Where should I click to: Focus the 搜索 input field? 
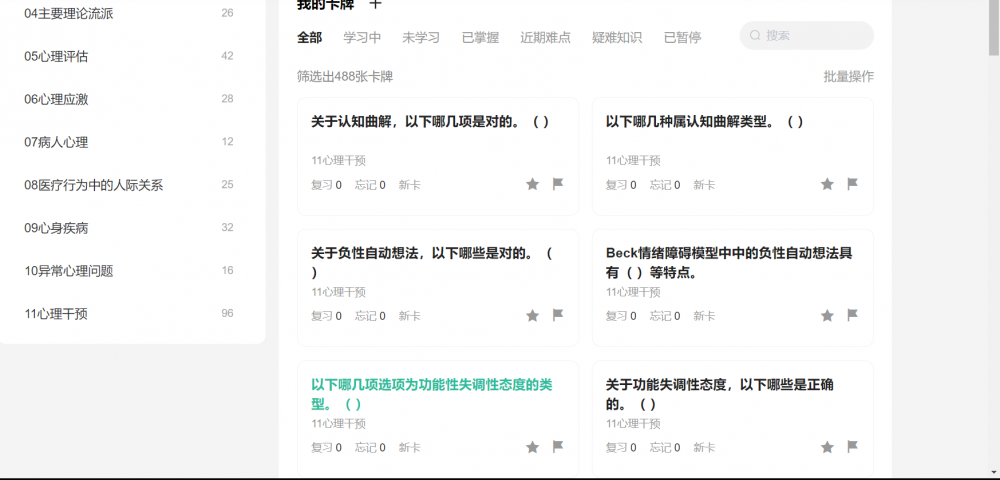tap(807, 36)
